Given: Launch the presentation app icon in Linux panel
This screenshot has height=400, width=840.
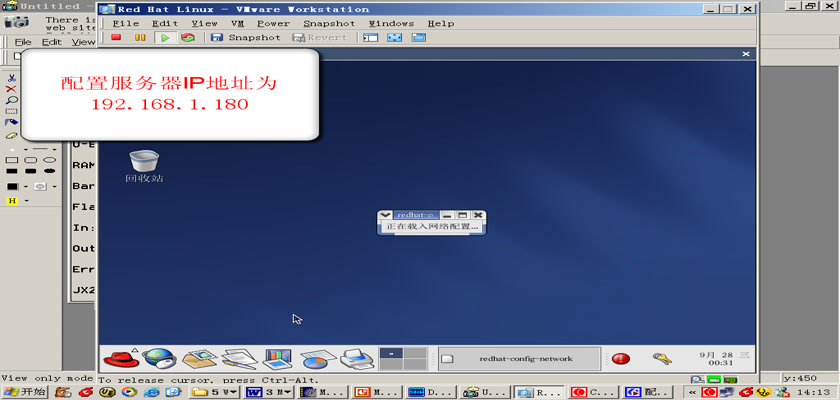Looking at the screenshot, I should click(278, 358).
